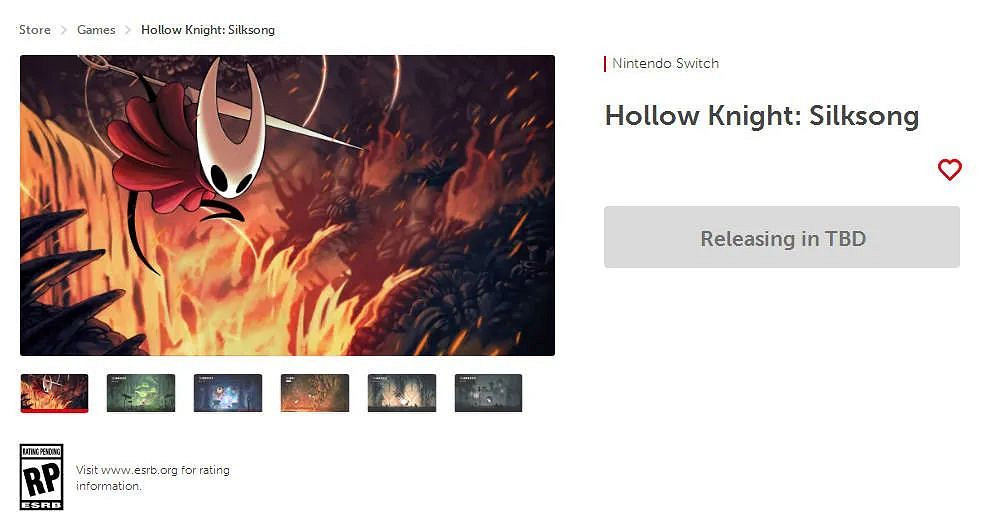The image size is (981, 528).
Task: Click the Hollow Knight: Silksong page title
Action: pos(761,116)
